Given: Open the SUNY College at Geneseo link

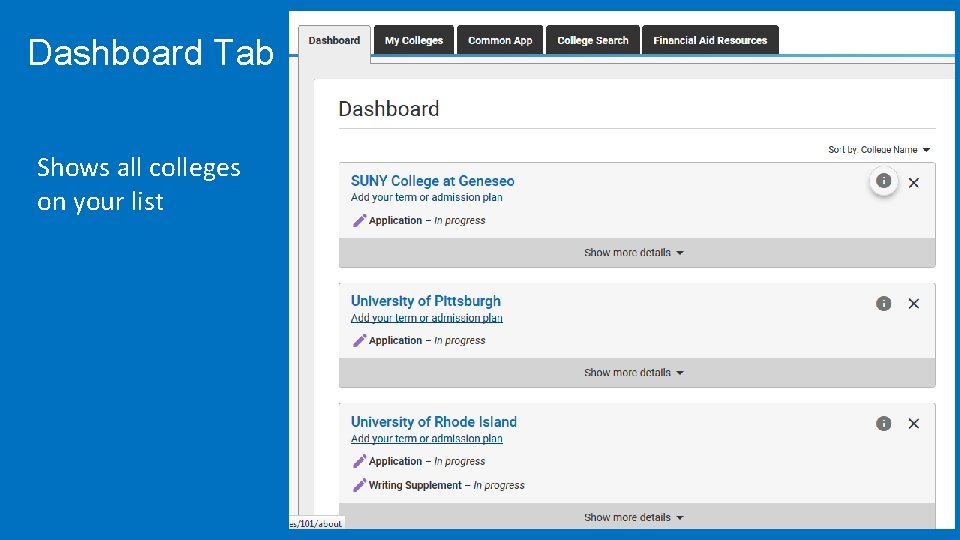Looking at the screenshot, I should click(x=432, y=181).
